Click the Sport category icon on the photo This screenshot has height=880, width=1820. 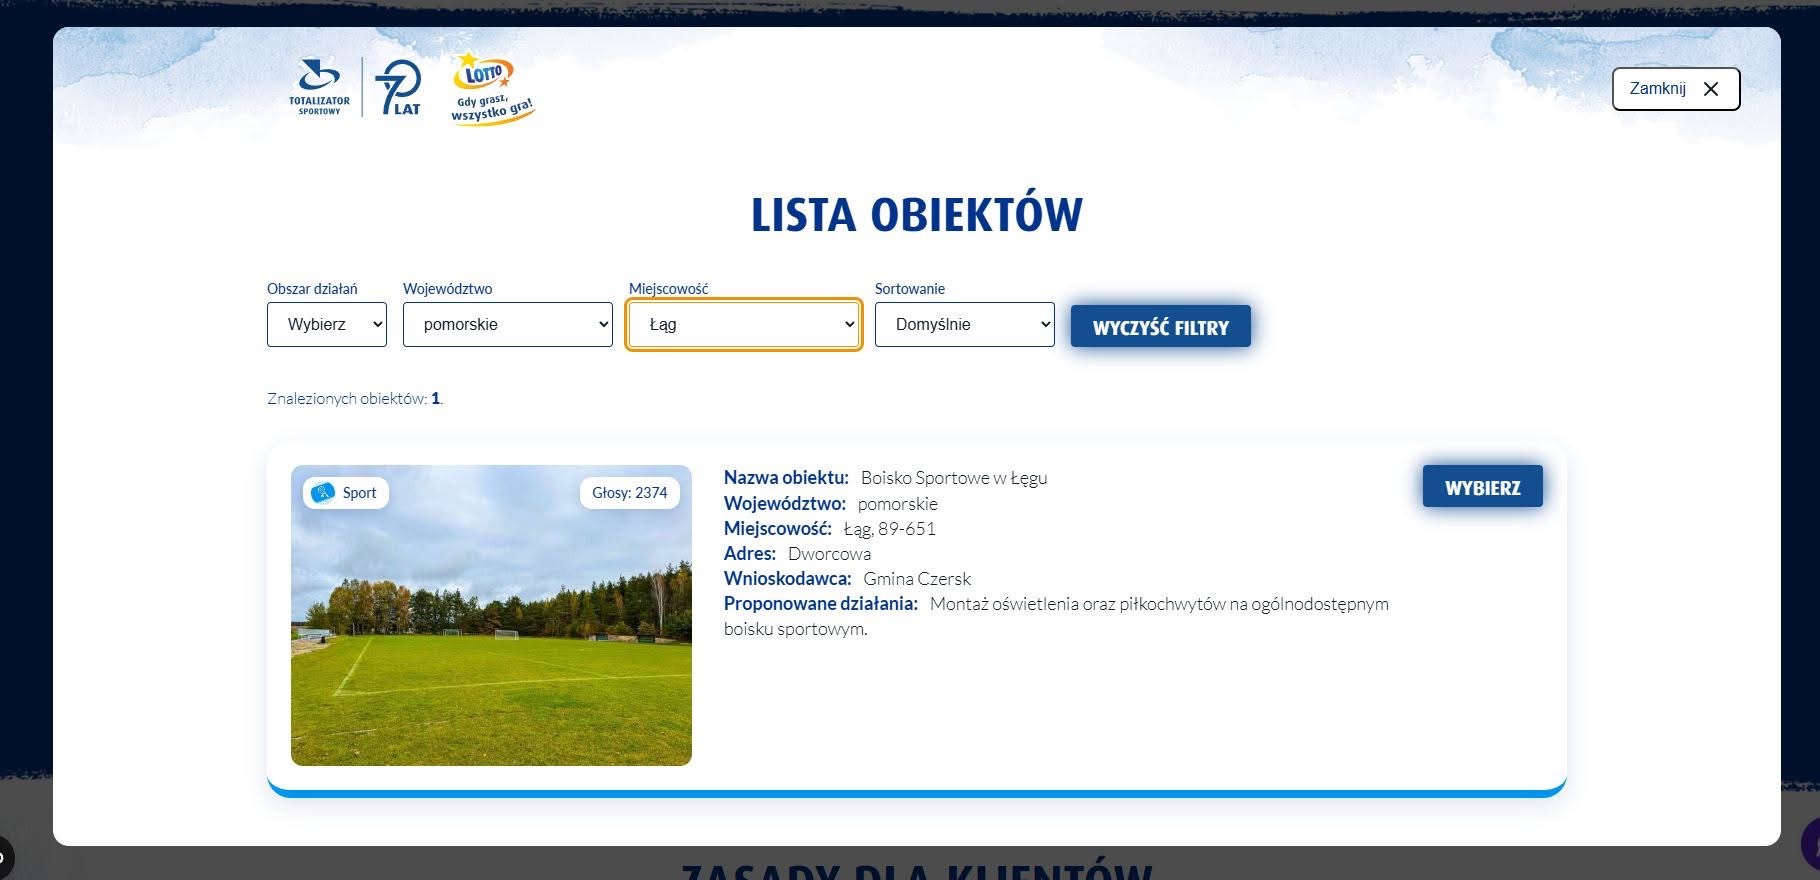324,493
